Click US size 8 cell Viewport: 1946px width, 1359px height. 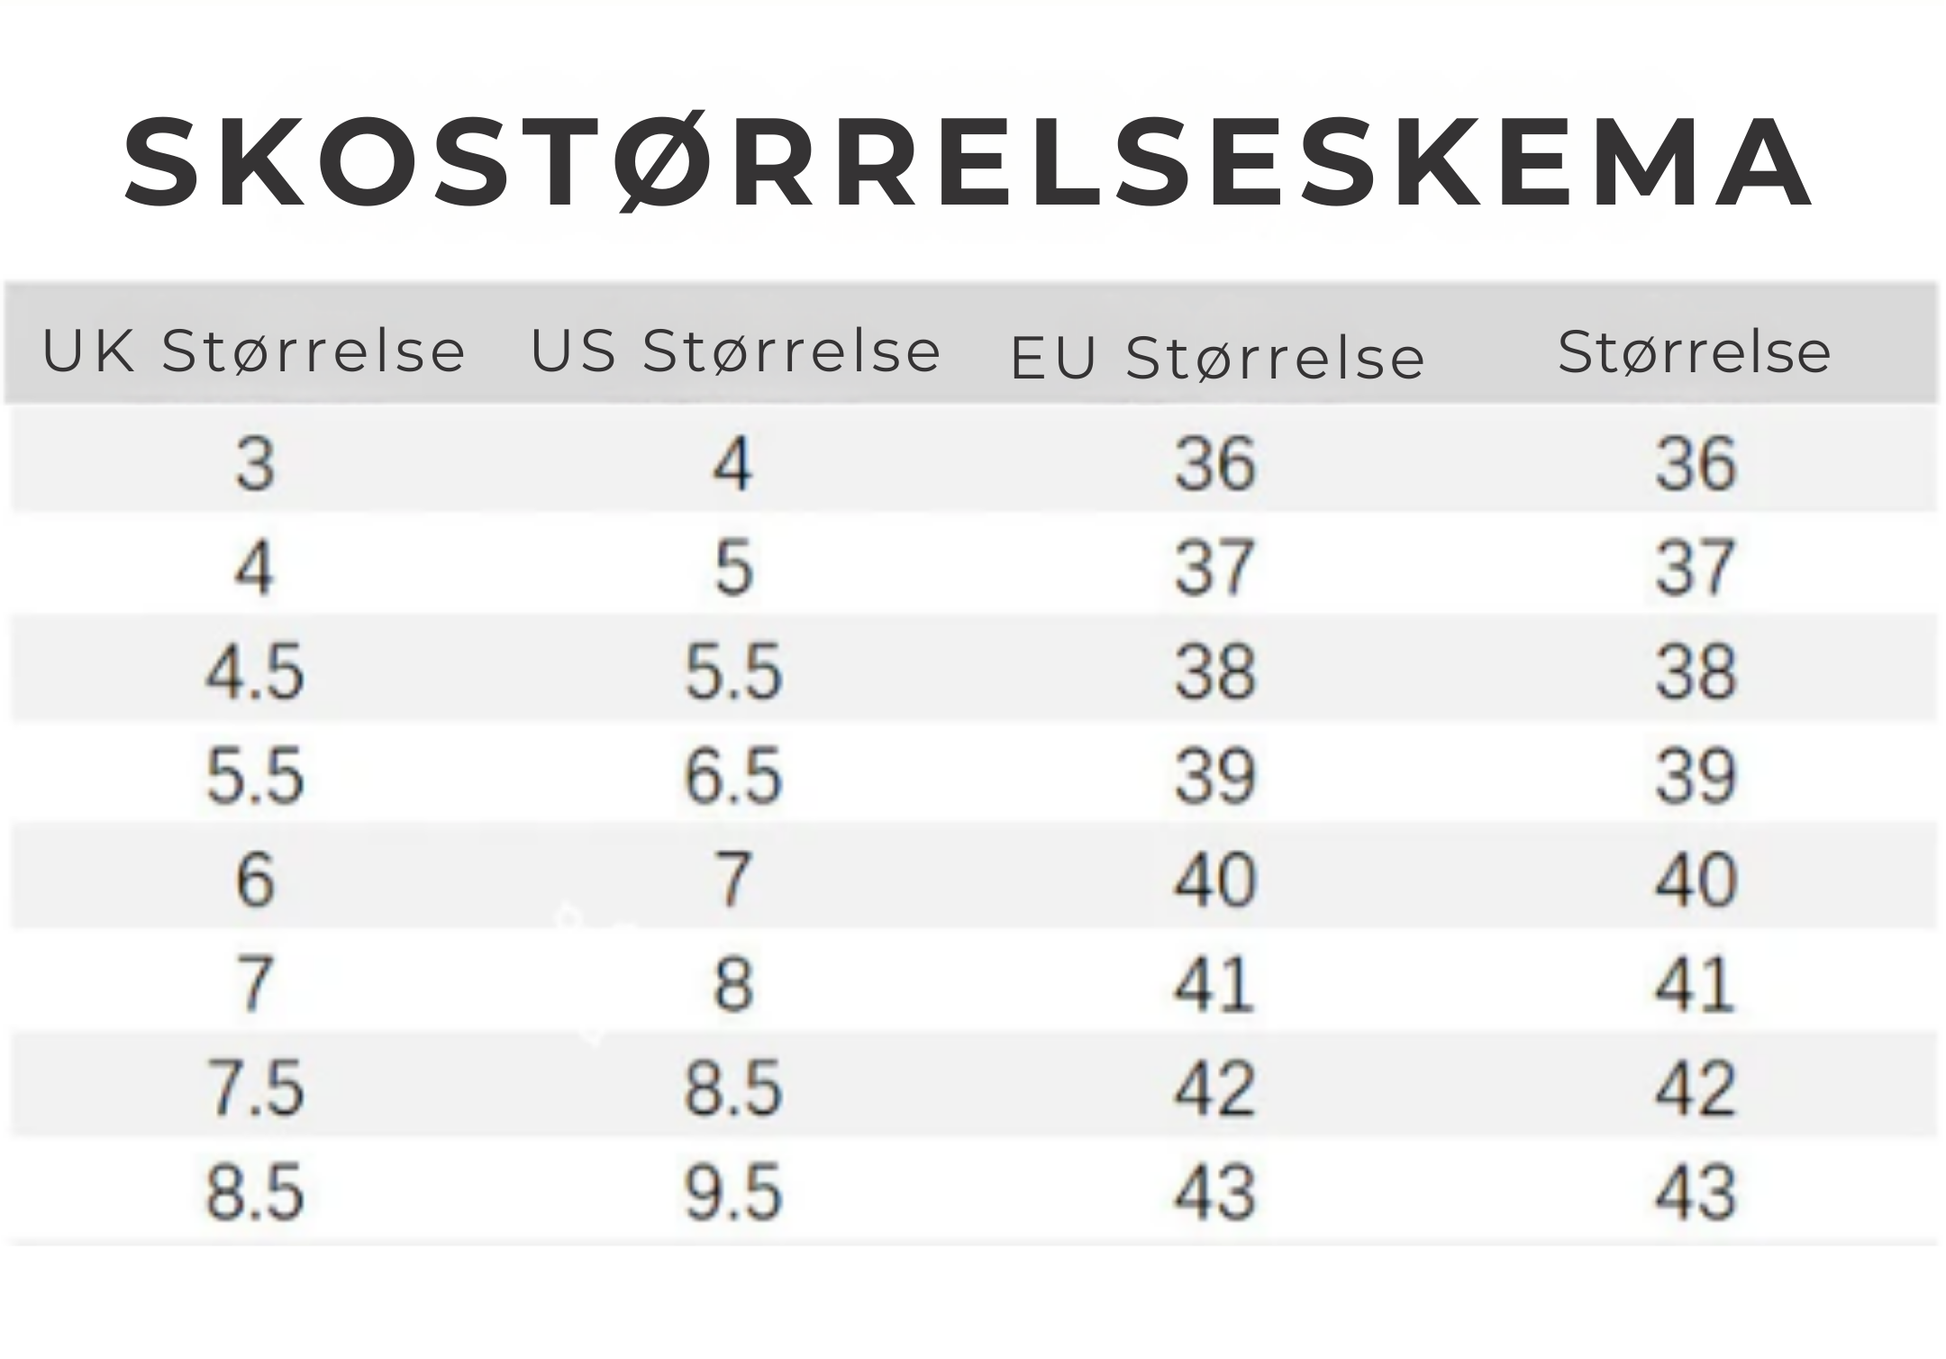[733, 984]
